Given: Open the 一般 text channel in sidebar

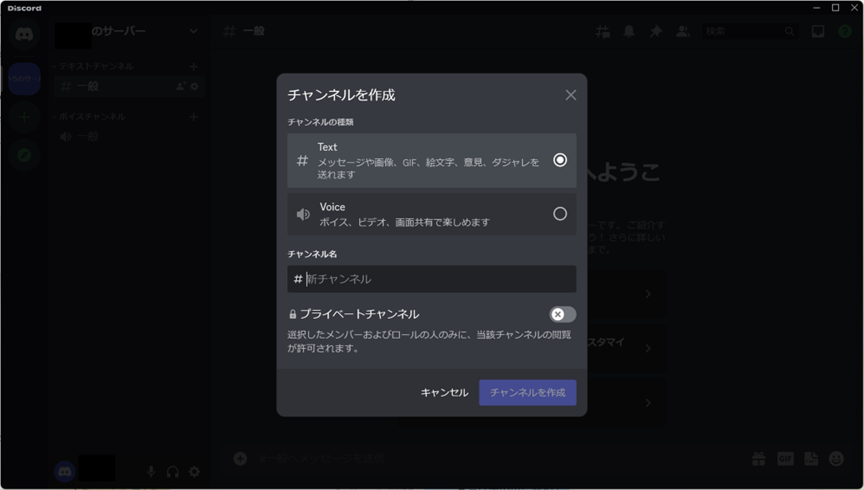Looking at the screenshot, I should [129, 87].
